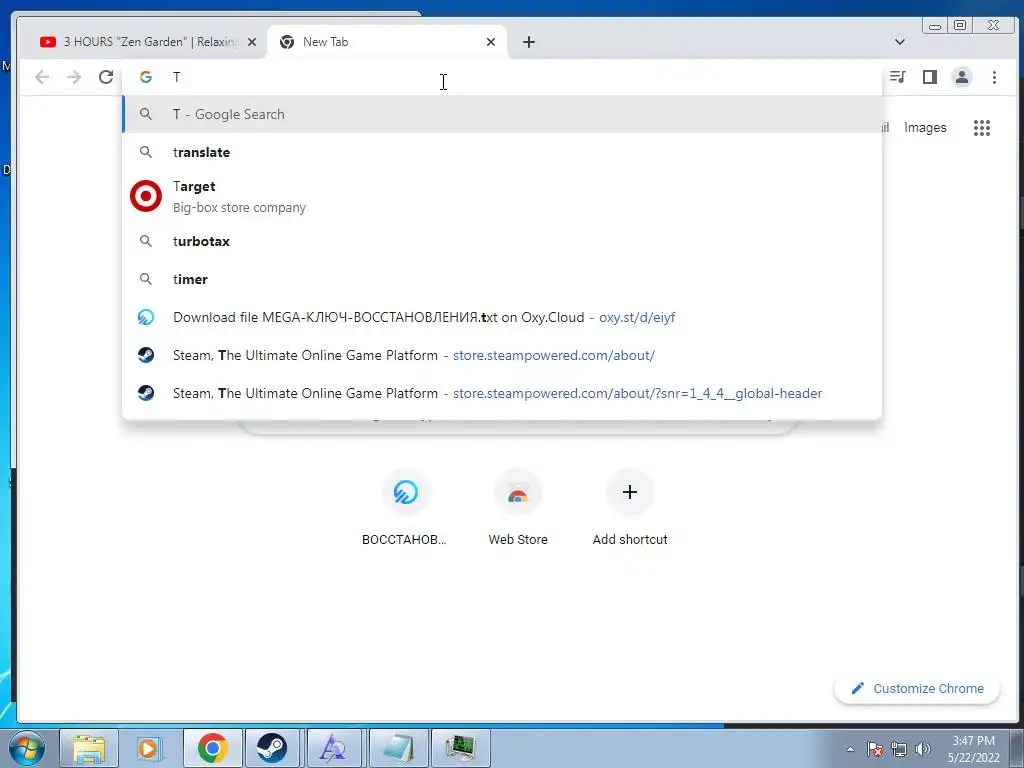Viewport: 1024px width, 768px height.
Task: Click the volume speaker tray icon
Action: 923,749
